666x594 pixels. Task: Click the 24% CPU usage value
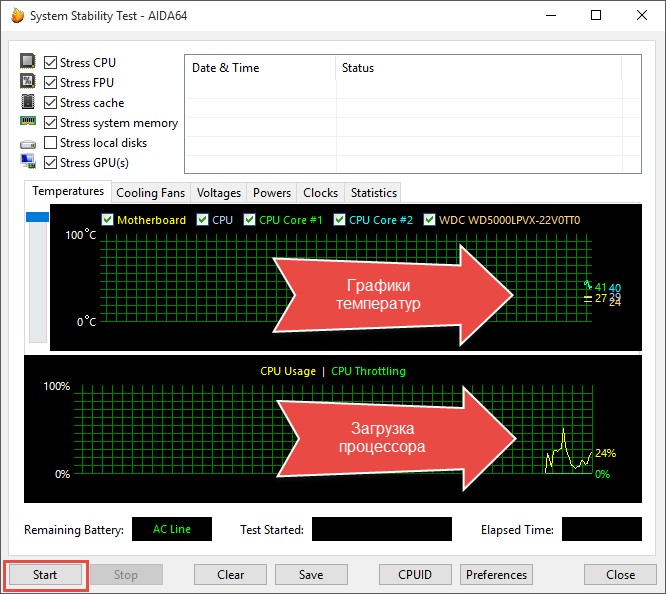tap(605, 453)
